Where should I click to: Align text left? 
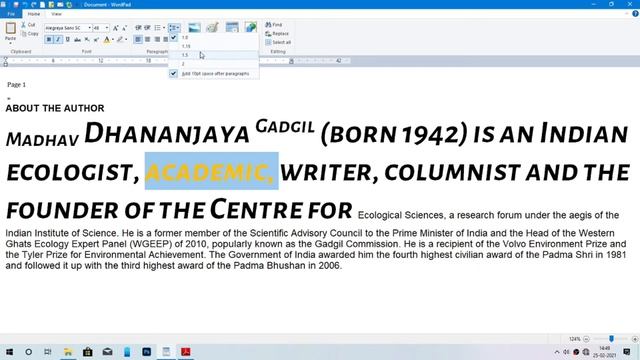point(138,39)
